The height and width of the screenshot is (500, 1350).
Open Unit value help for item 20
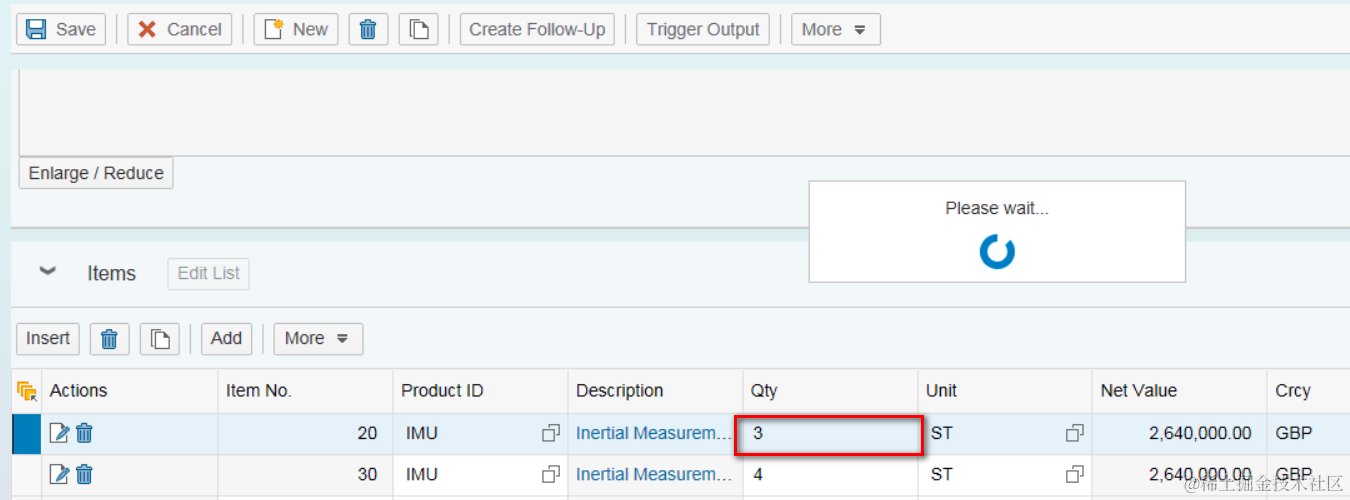[x=1074, y=433]
